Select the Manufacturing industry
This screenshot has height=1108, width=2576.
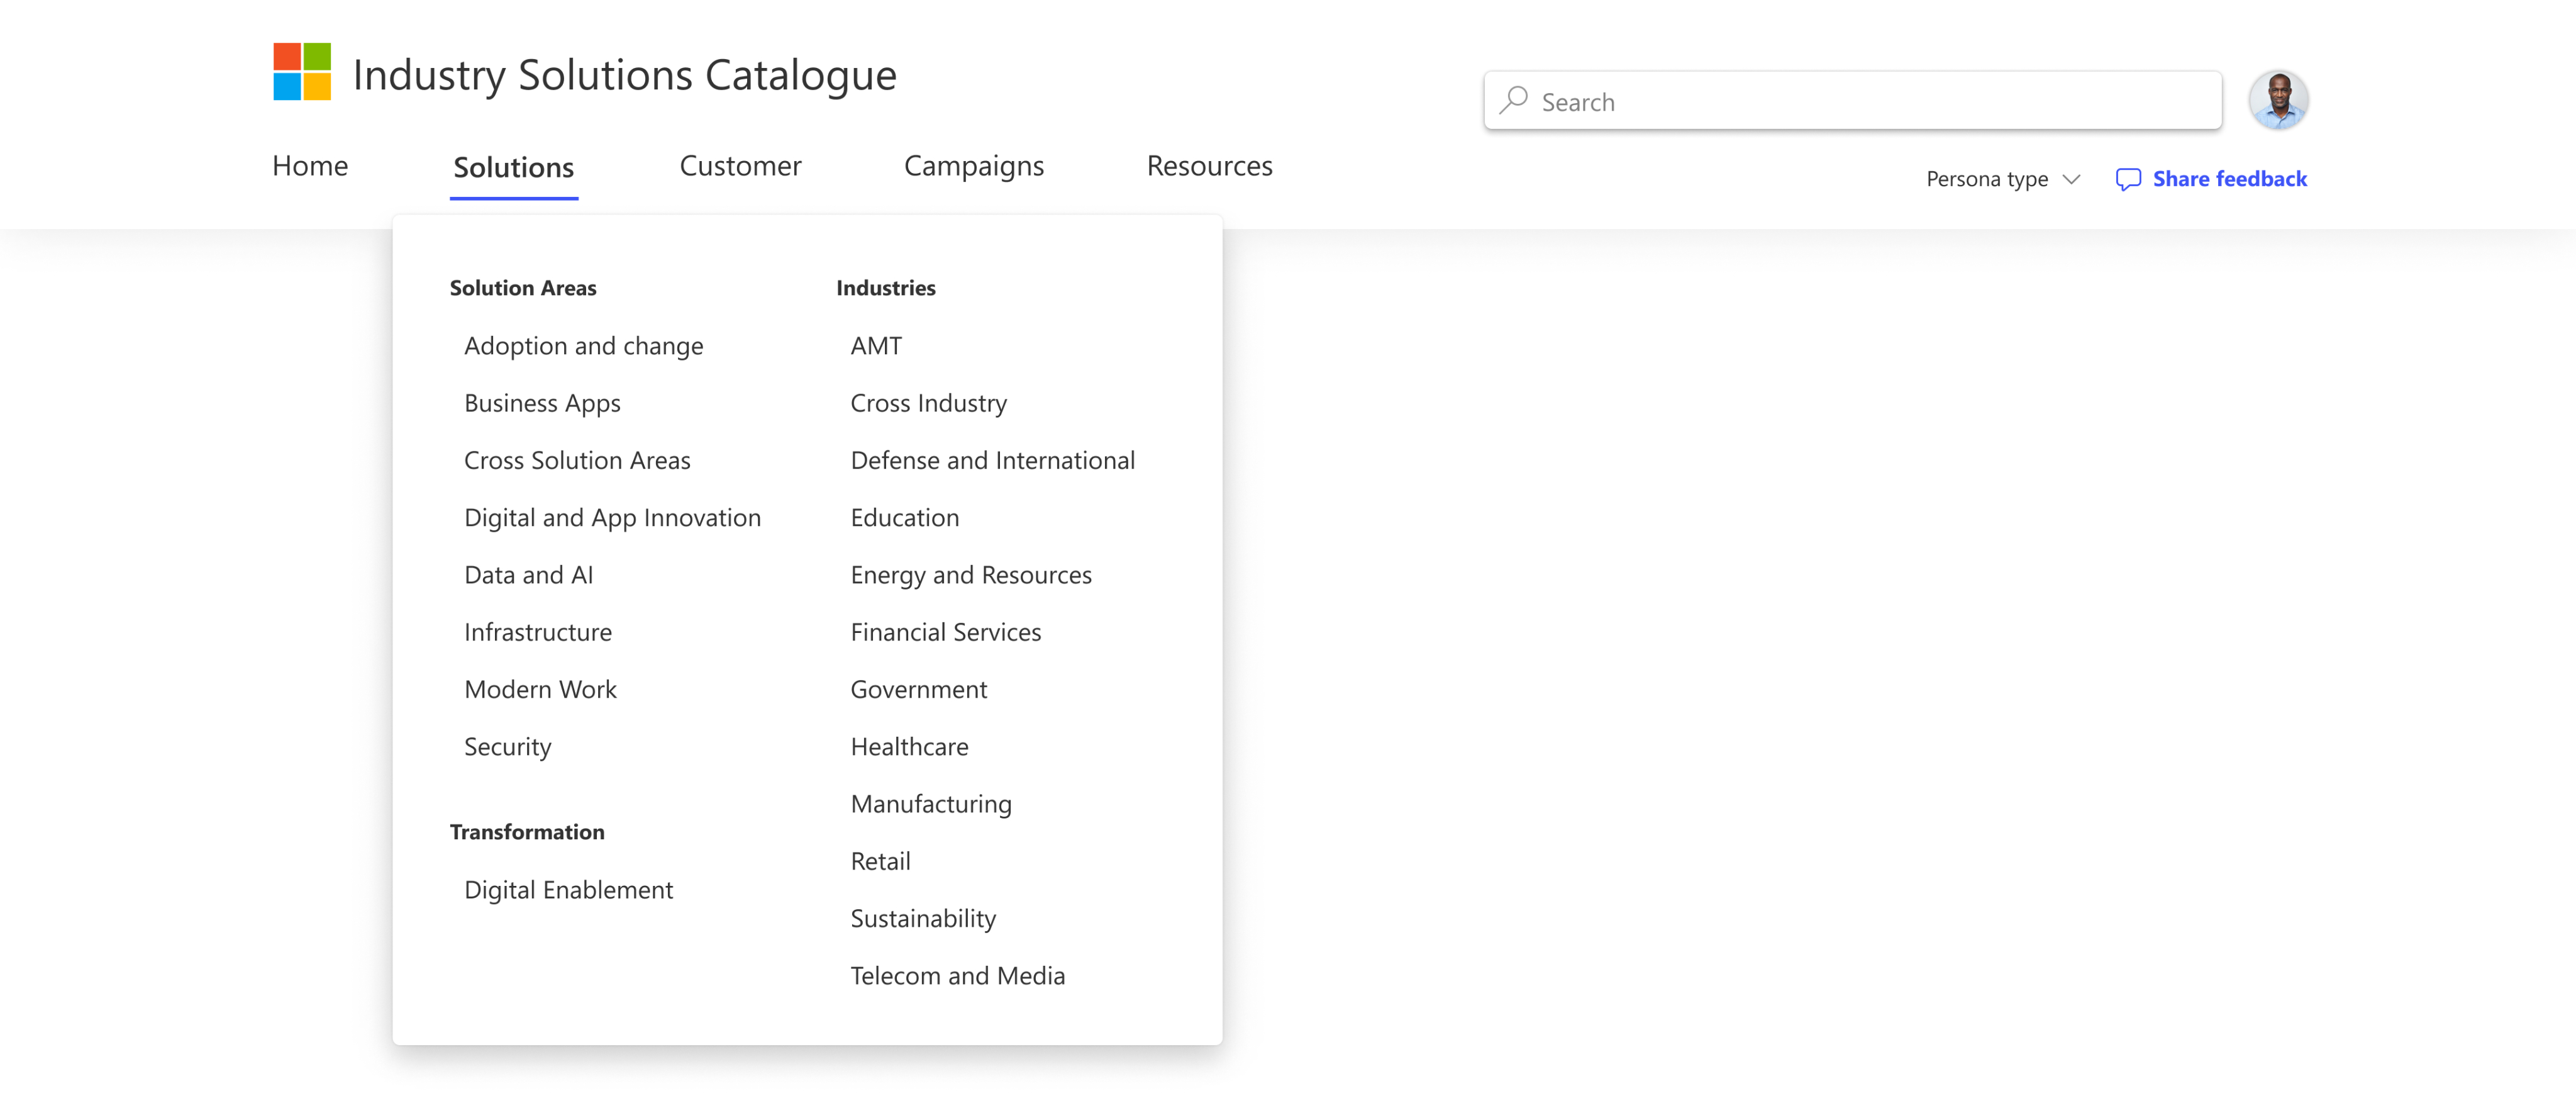931,804
